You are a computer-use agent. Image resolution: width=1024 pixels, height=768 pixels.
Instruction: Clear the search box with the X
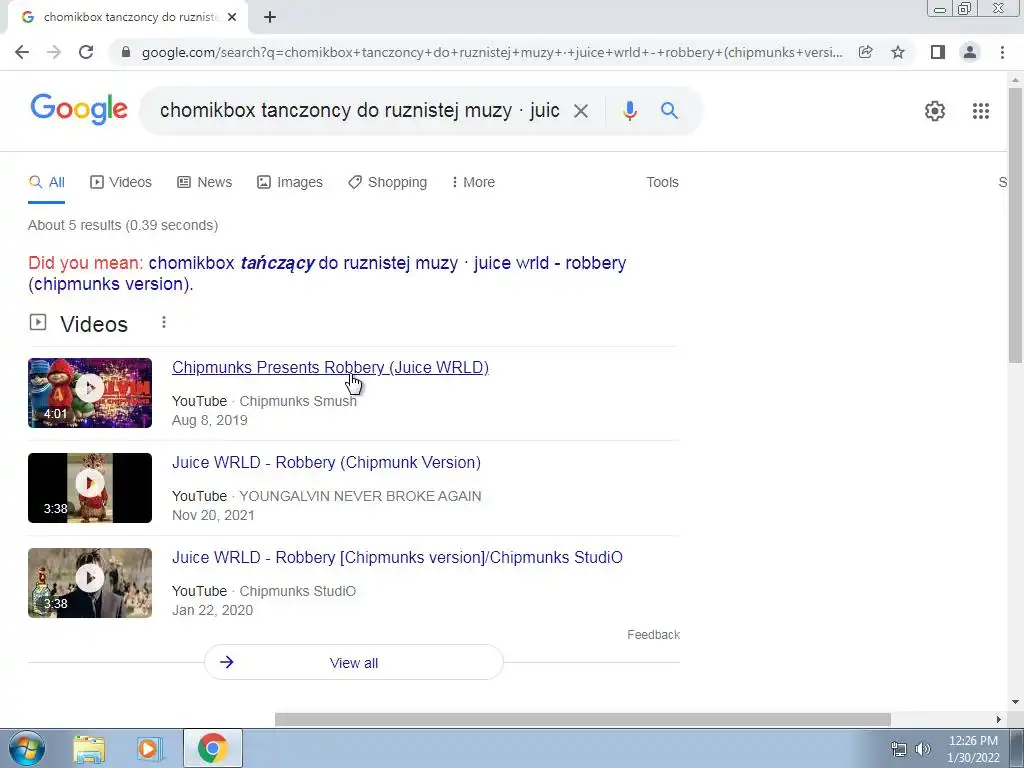tap(581, 111)
